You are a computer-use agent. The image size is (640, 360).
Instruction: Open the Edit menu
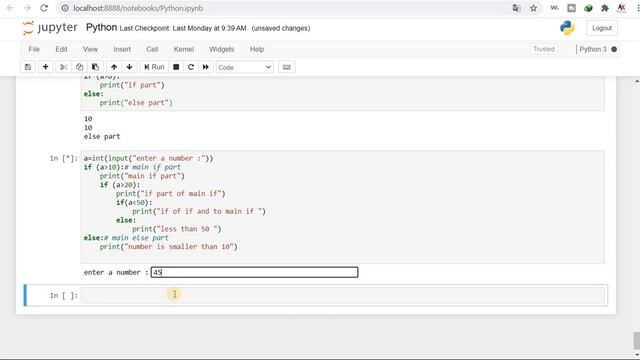click(61, 49)
